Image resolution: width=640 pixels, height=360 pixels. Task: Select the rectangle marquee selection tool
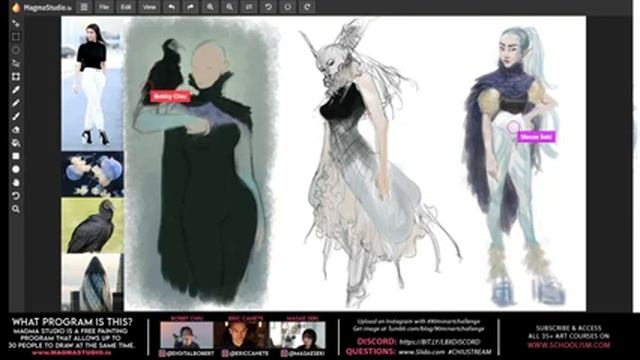[16, 37]
